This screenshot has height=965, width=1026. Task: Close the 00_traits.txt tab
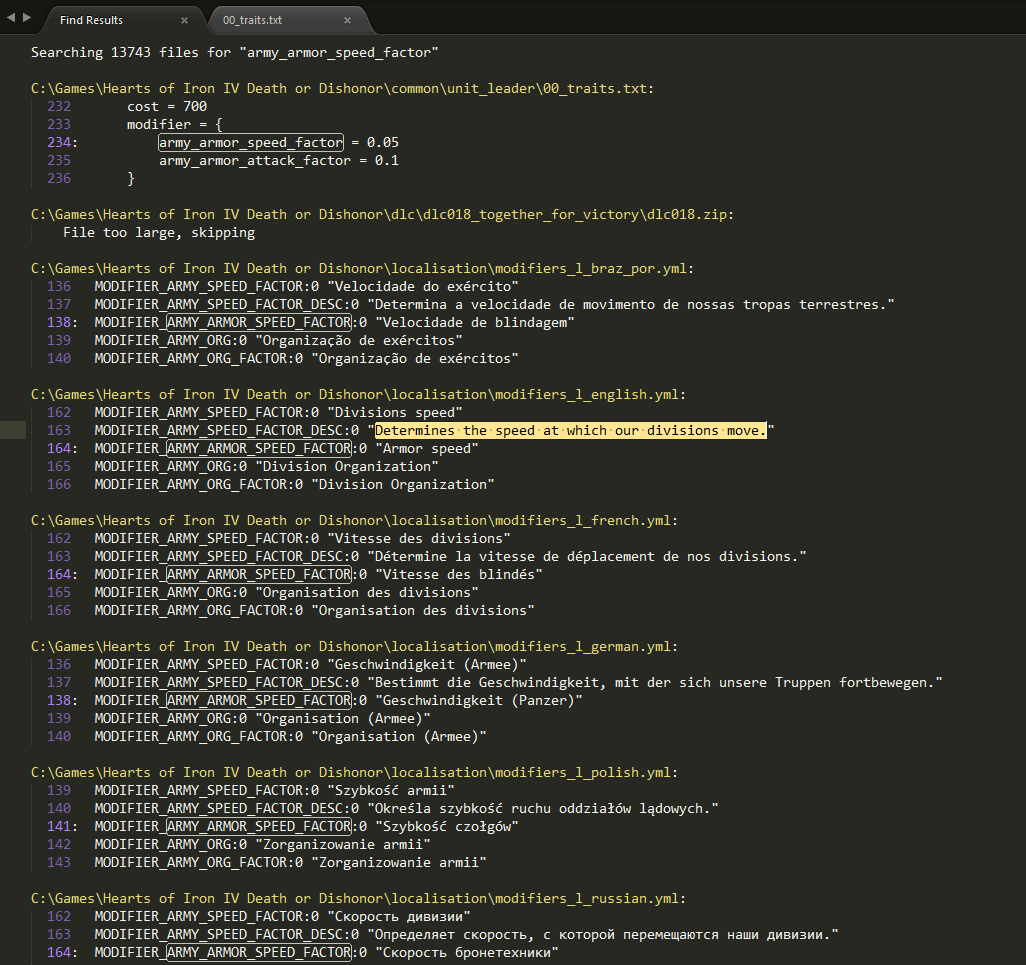(x=347, y=20)
